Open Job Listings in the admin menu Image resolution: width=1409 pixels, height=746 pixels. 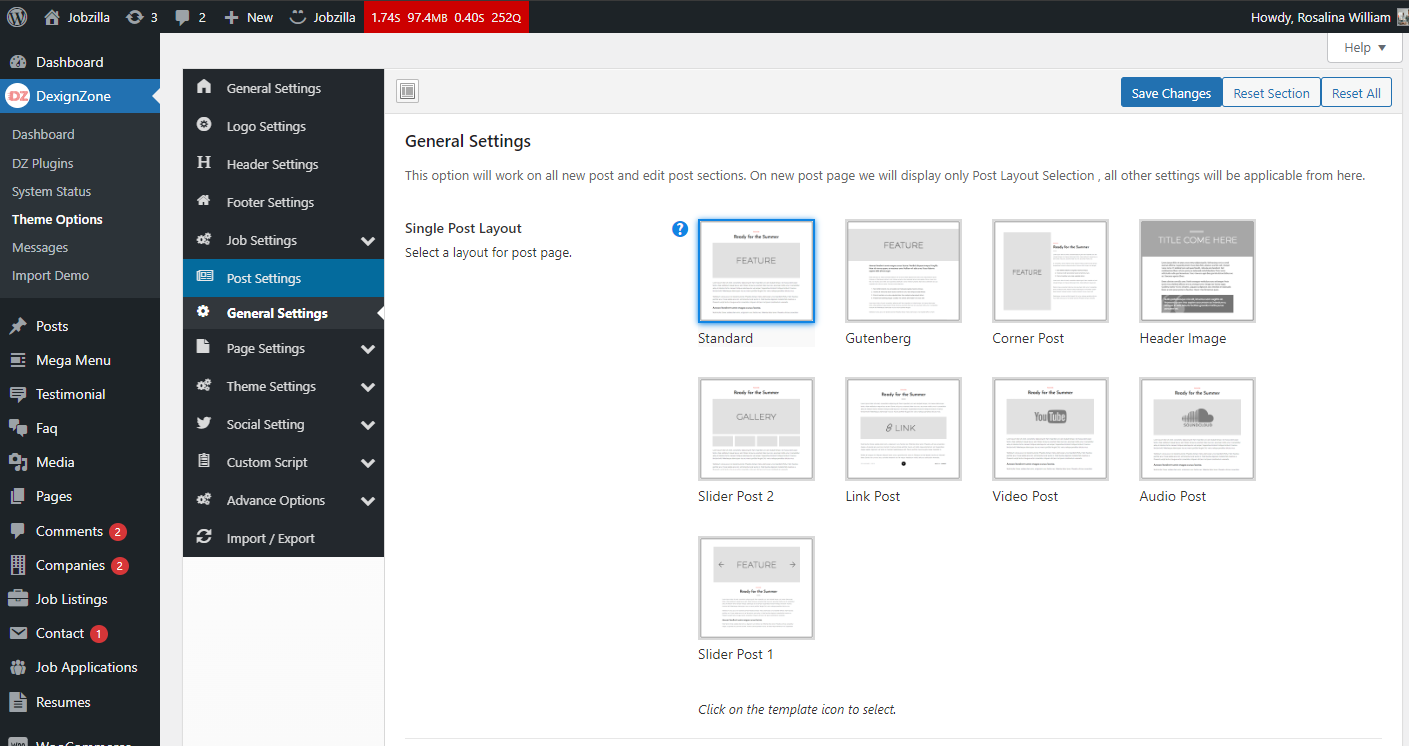71,599
